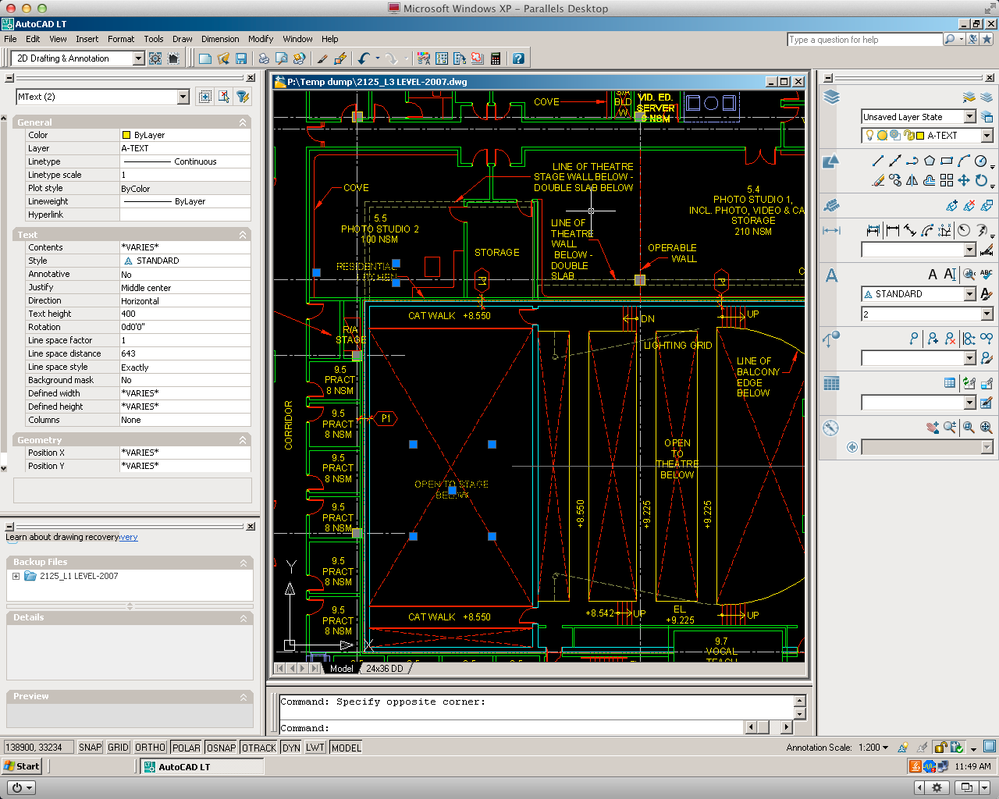
Task: Click the Insert Table icon
Action: coord(949,383)
